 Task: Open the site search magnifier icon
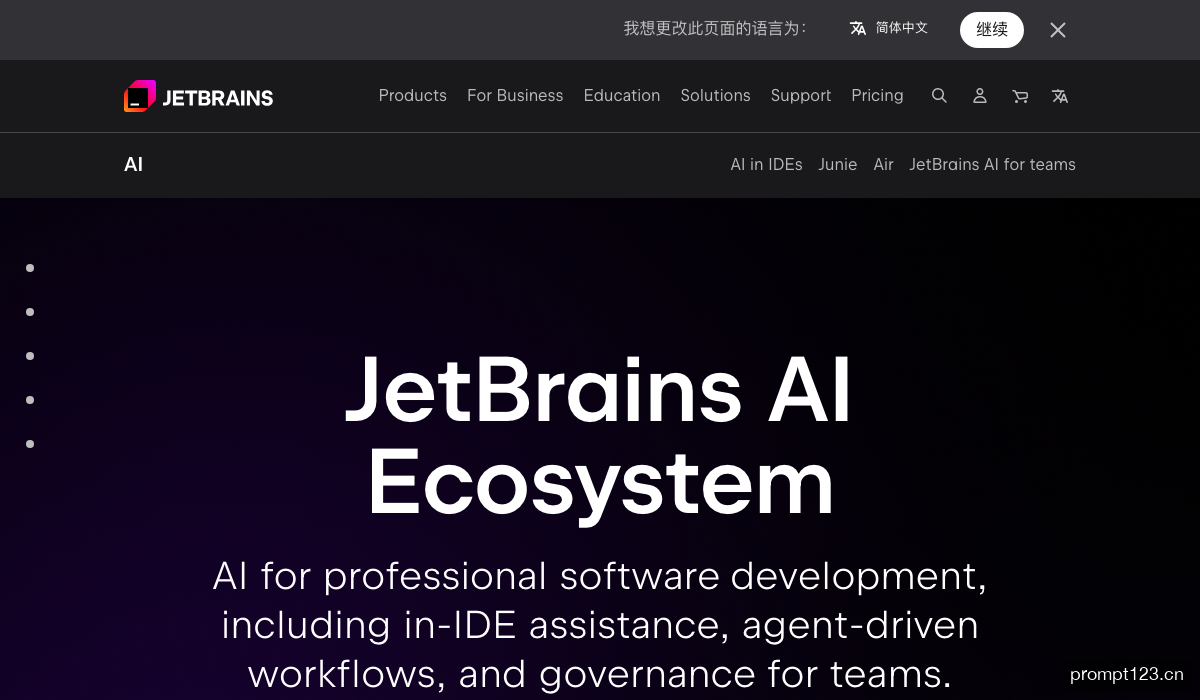click(939, 96)
